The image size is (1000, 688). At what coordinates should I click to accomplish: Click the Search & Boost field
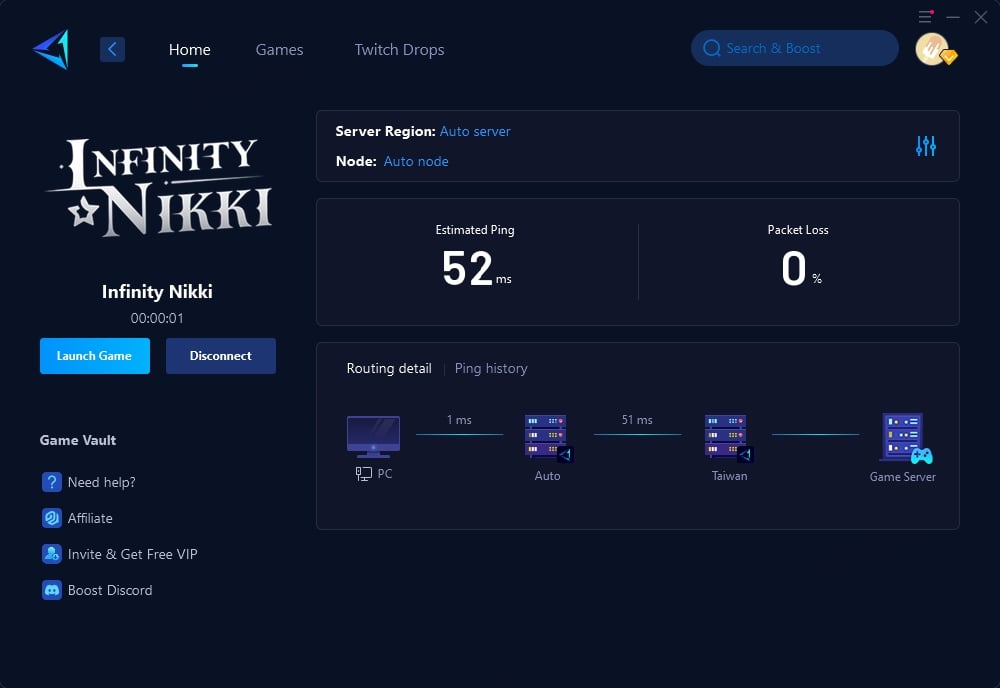pos(795,48)
